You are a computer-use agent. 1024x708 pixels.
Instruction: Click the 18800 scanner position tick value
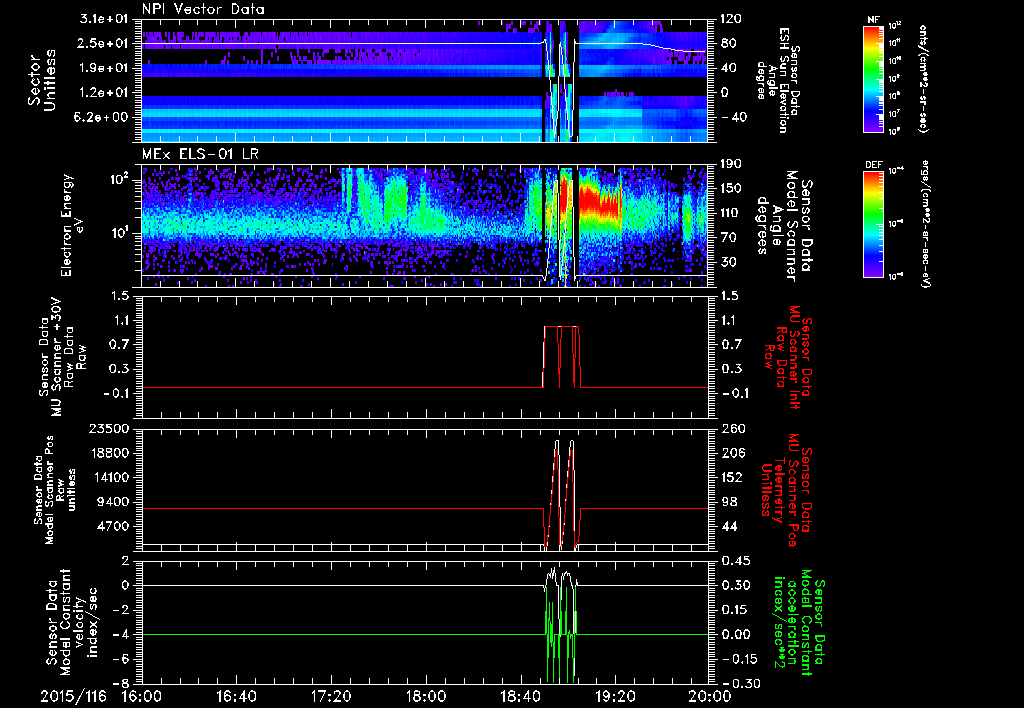click(110, 453)
